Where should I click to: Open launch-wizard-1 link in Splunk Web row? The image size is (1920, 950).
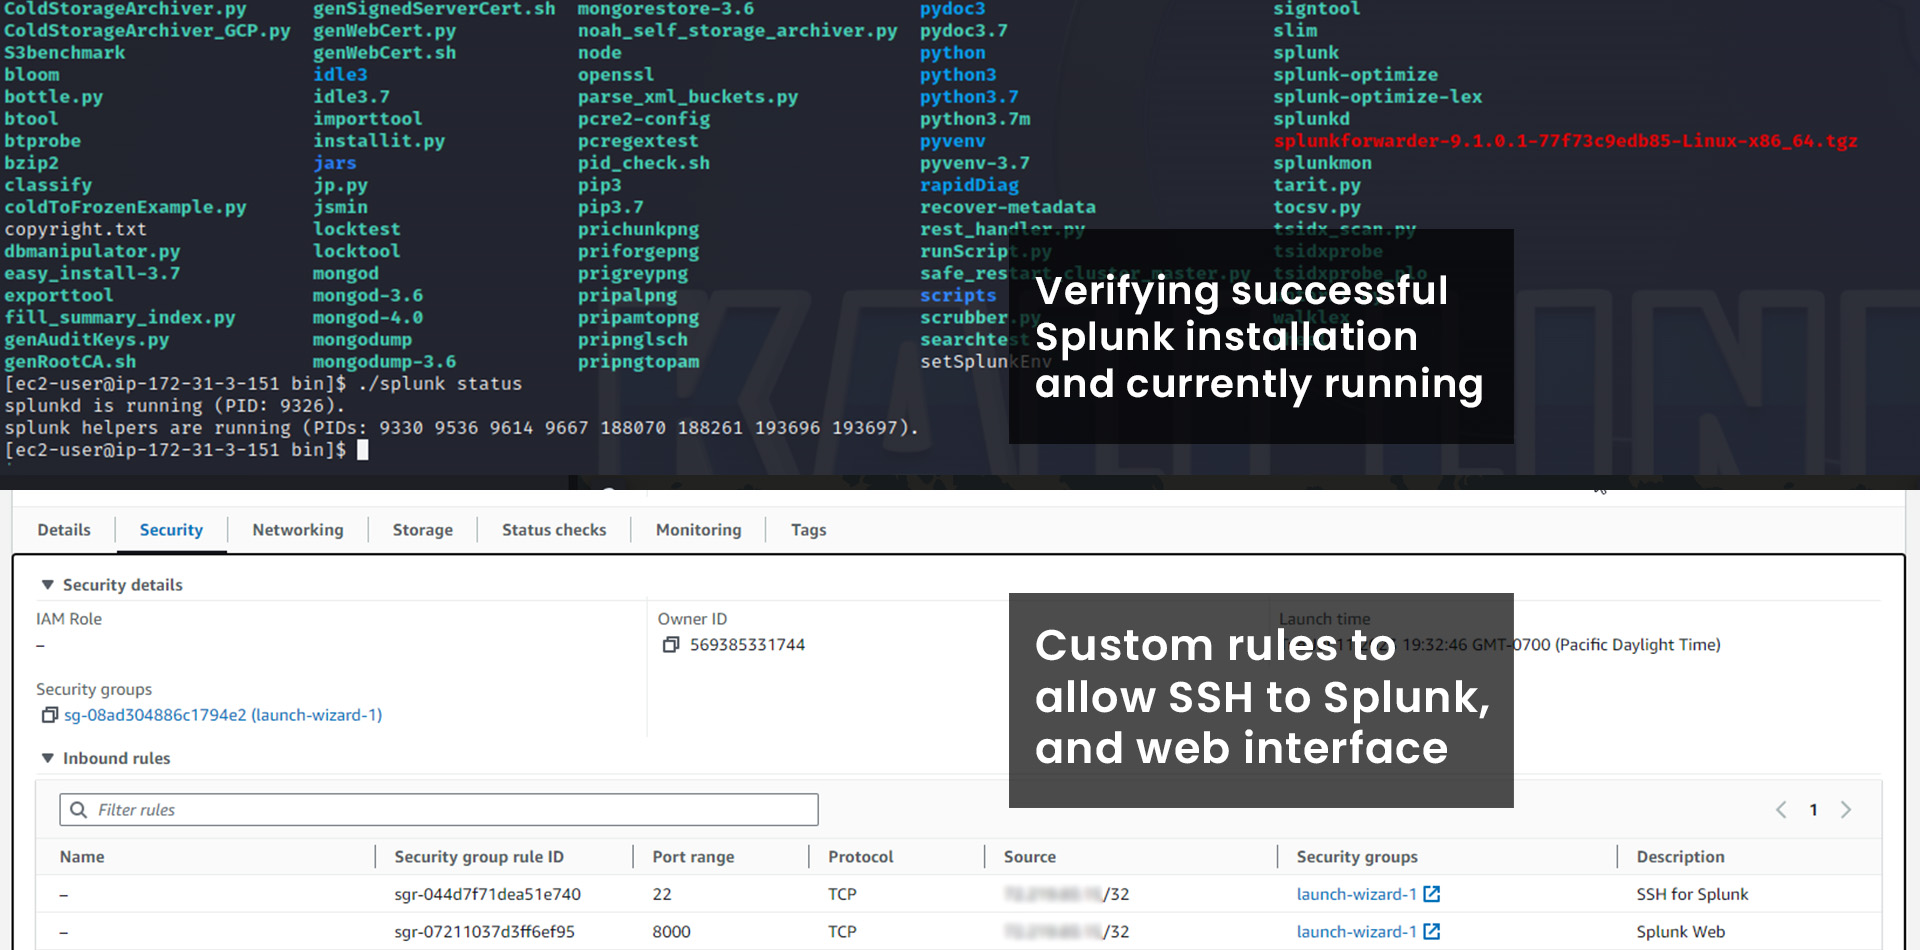[1356, 931]
